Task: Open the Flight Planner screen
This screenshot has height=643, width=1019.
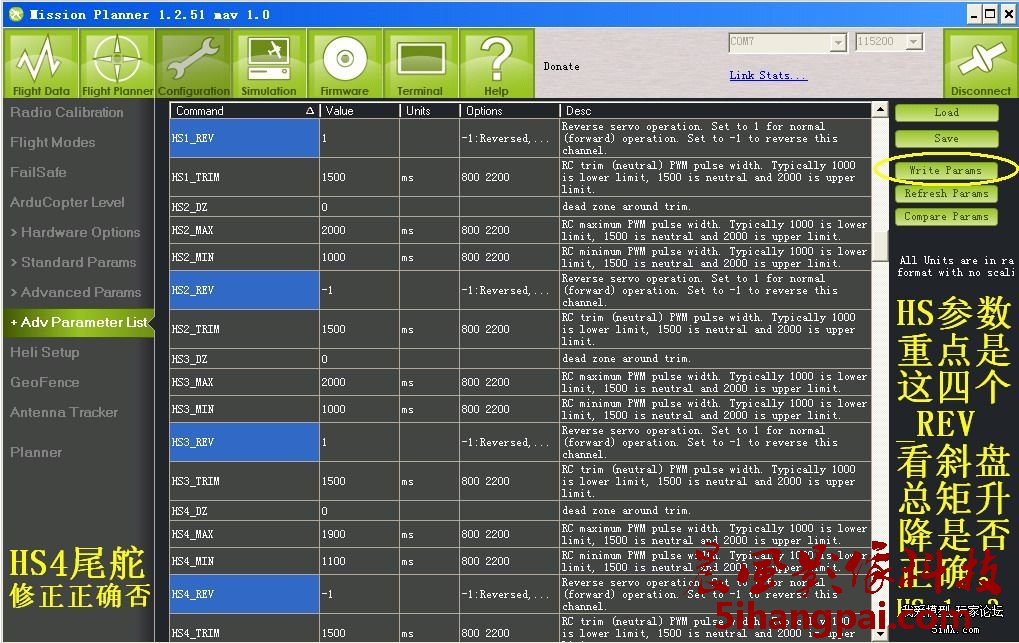Action: tap(117, 63)
